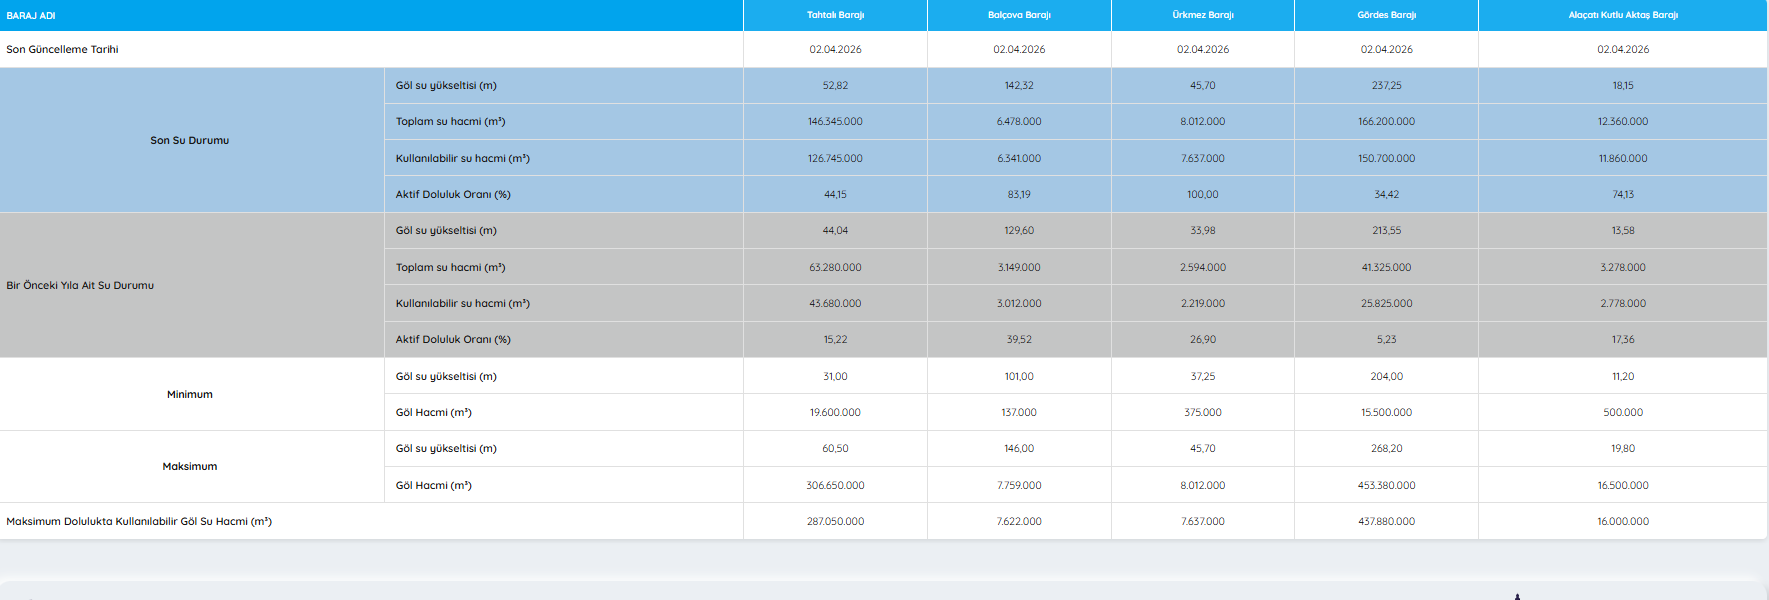Viewport: 1769px width, 600px height.
Task: Select the Ürkmez Barajı column header
Action: tap(1203, 15)
